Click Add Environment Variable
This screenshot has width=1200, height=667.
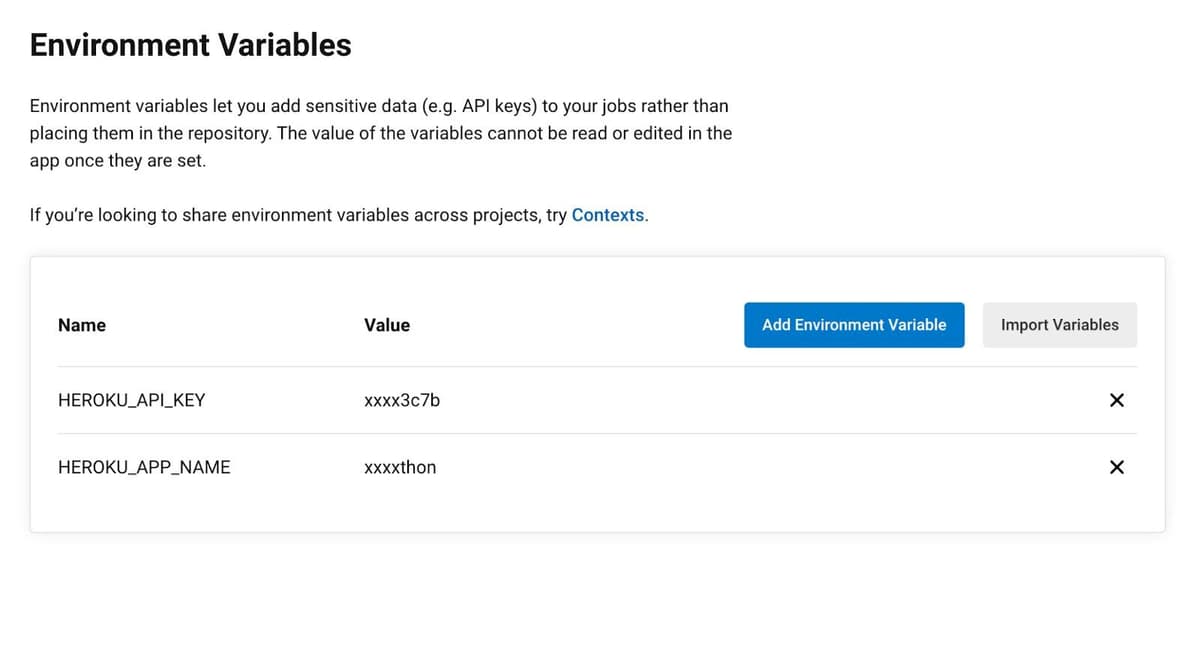click(854, 325)
